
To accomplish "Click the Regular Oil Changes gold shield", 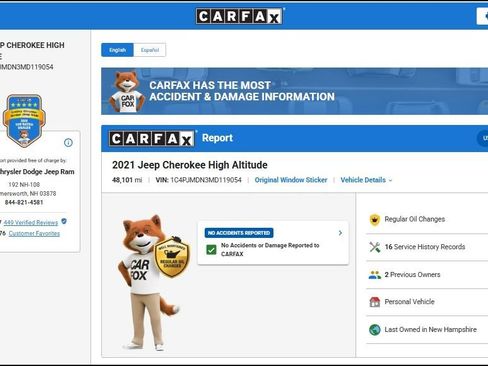I will point(172,257).
